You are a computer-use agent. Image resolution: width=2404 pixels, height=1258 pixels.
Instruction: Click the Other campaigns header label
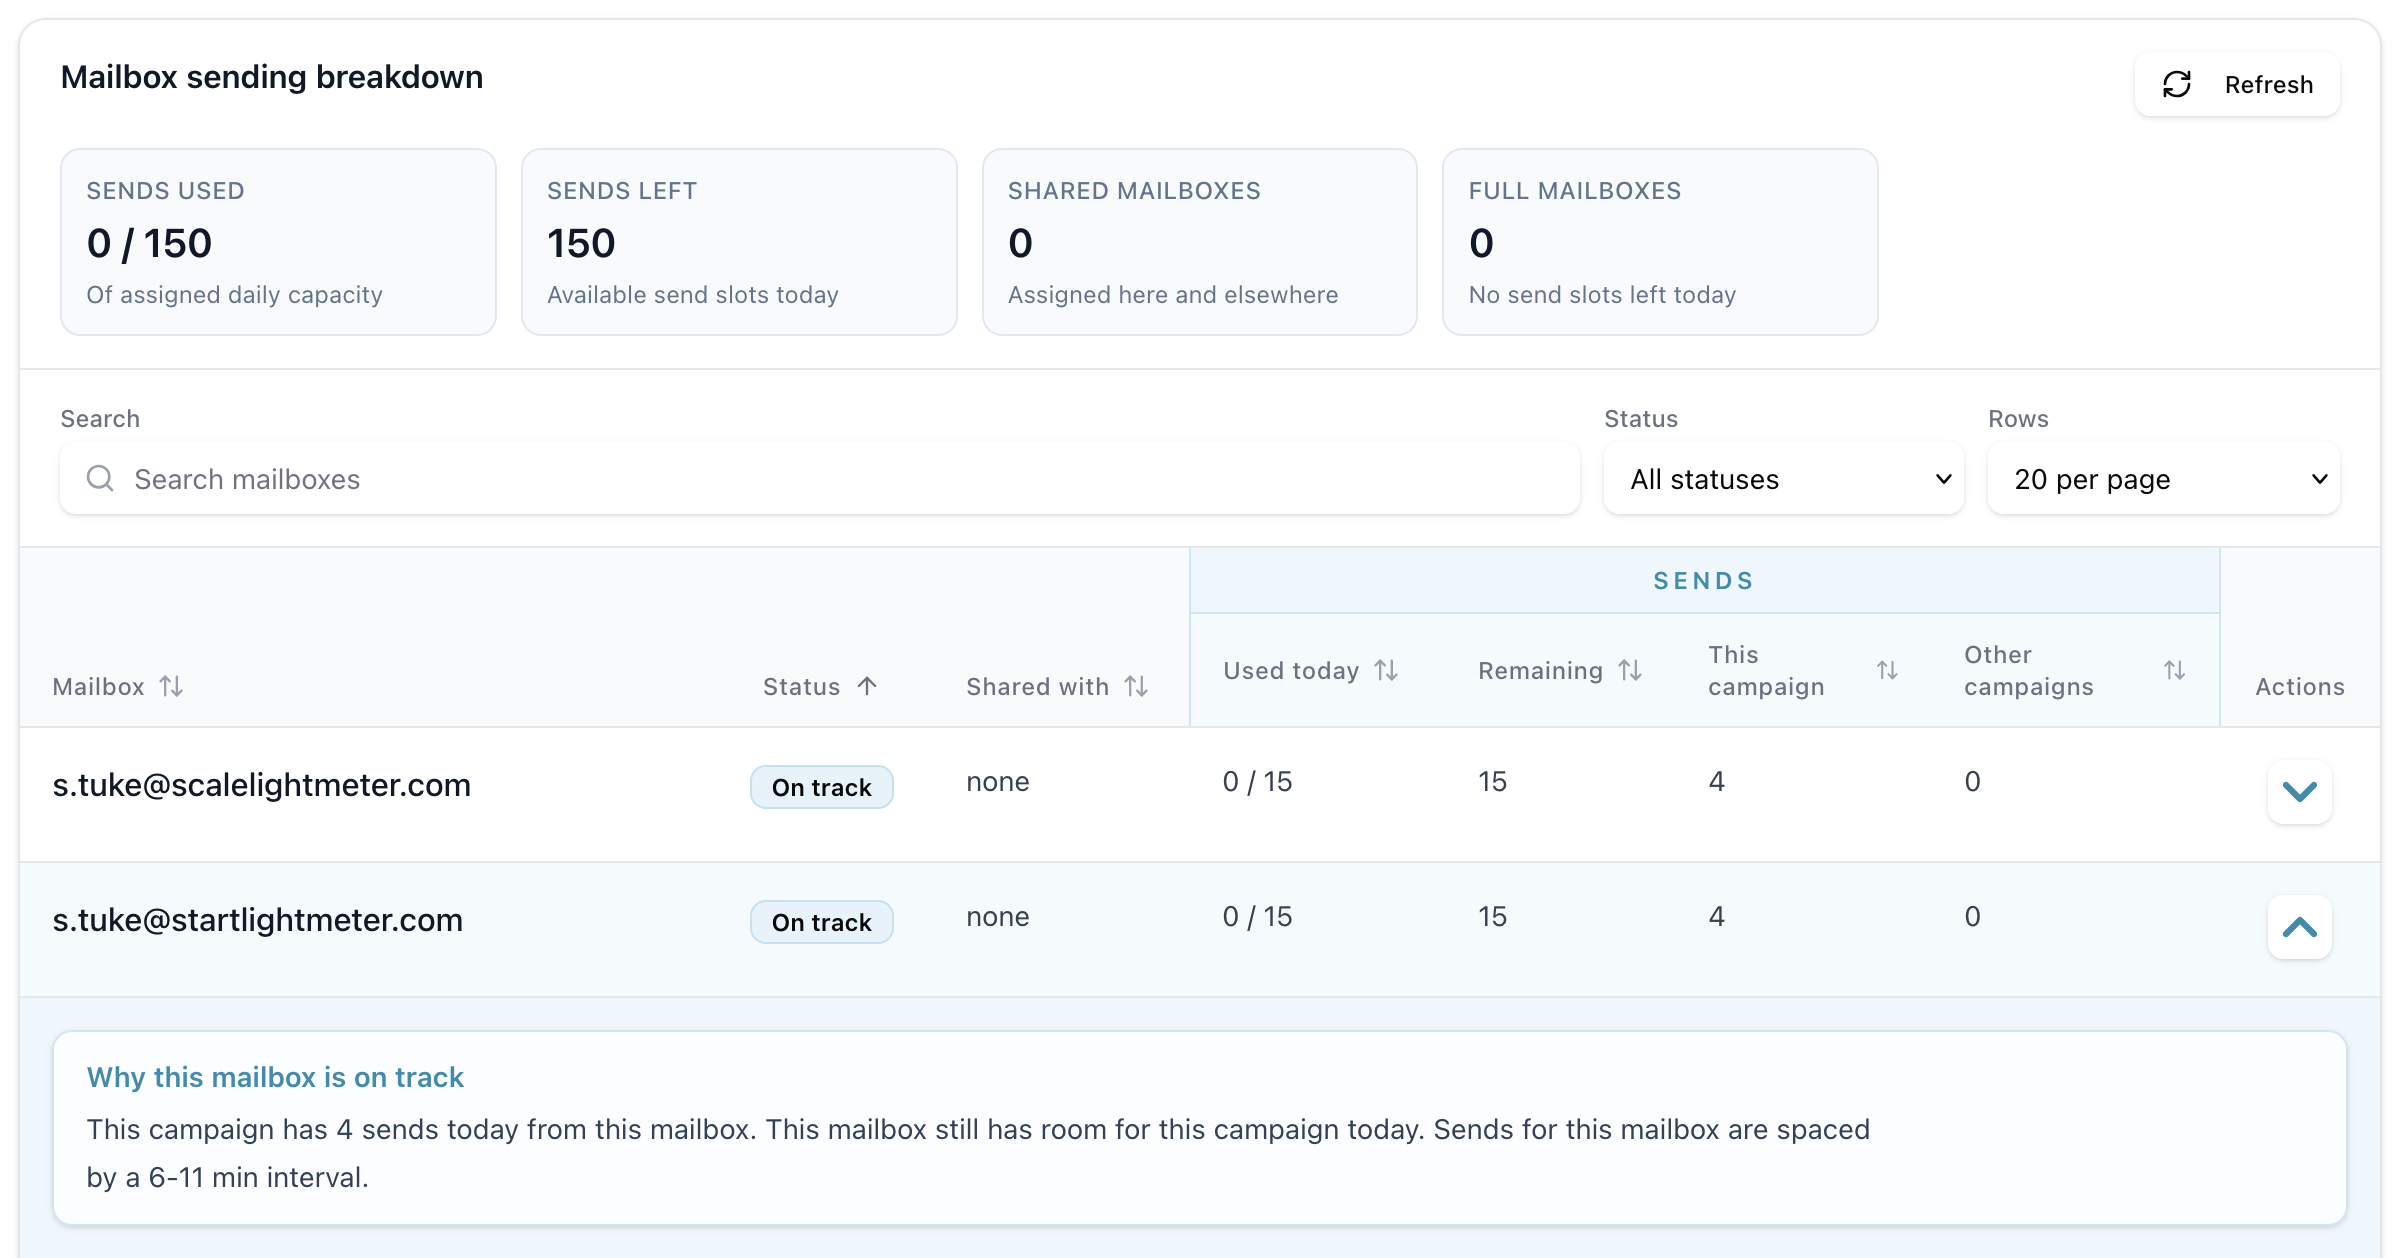pyautogui.click(x=2028, y=670)
